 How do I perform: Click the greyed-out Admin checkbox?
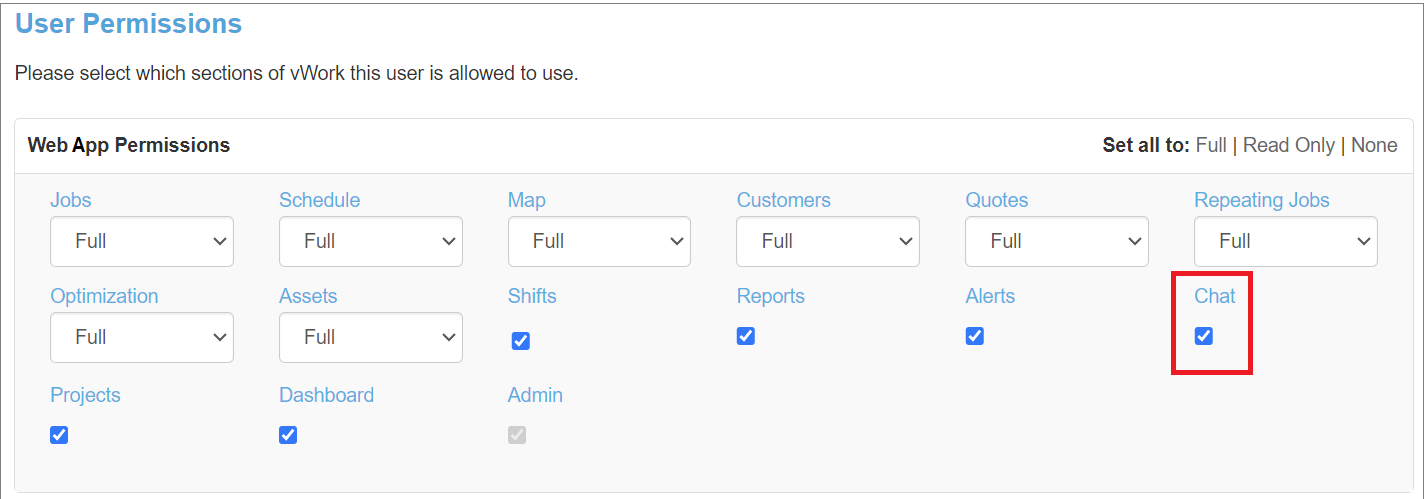(x=517, y=435)
